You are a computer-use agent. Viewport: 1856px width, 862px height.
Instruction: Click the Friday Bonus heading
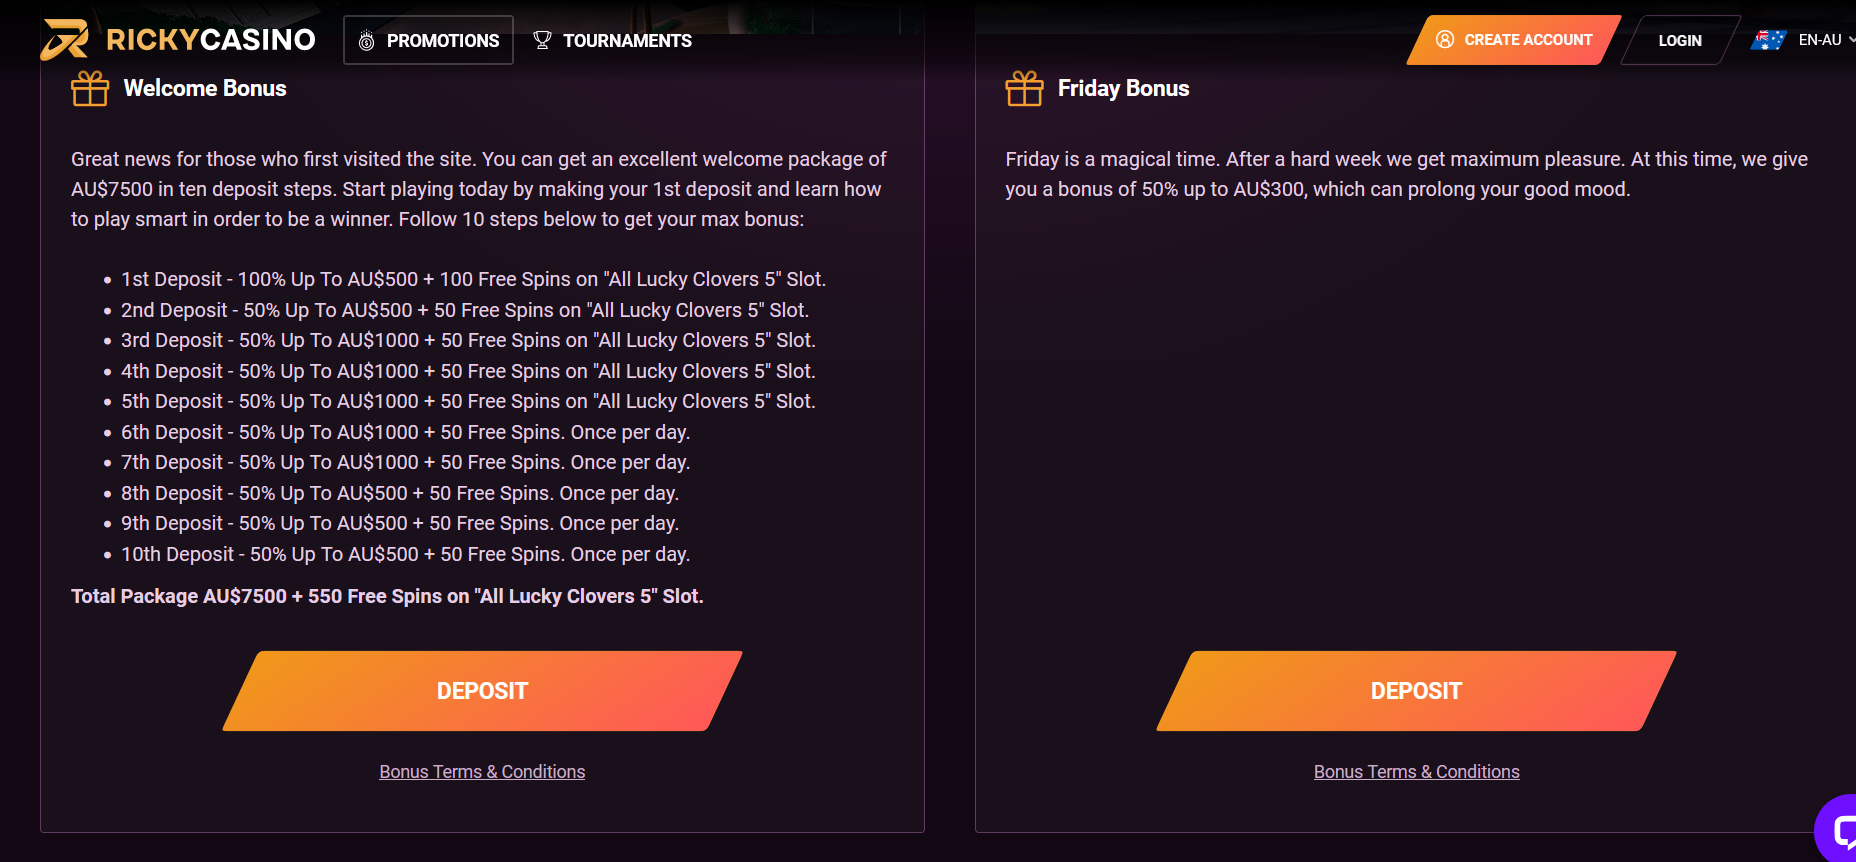[1123, 89]
